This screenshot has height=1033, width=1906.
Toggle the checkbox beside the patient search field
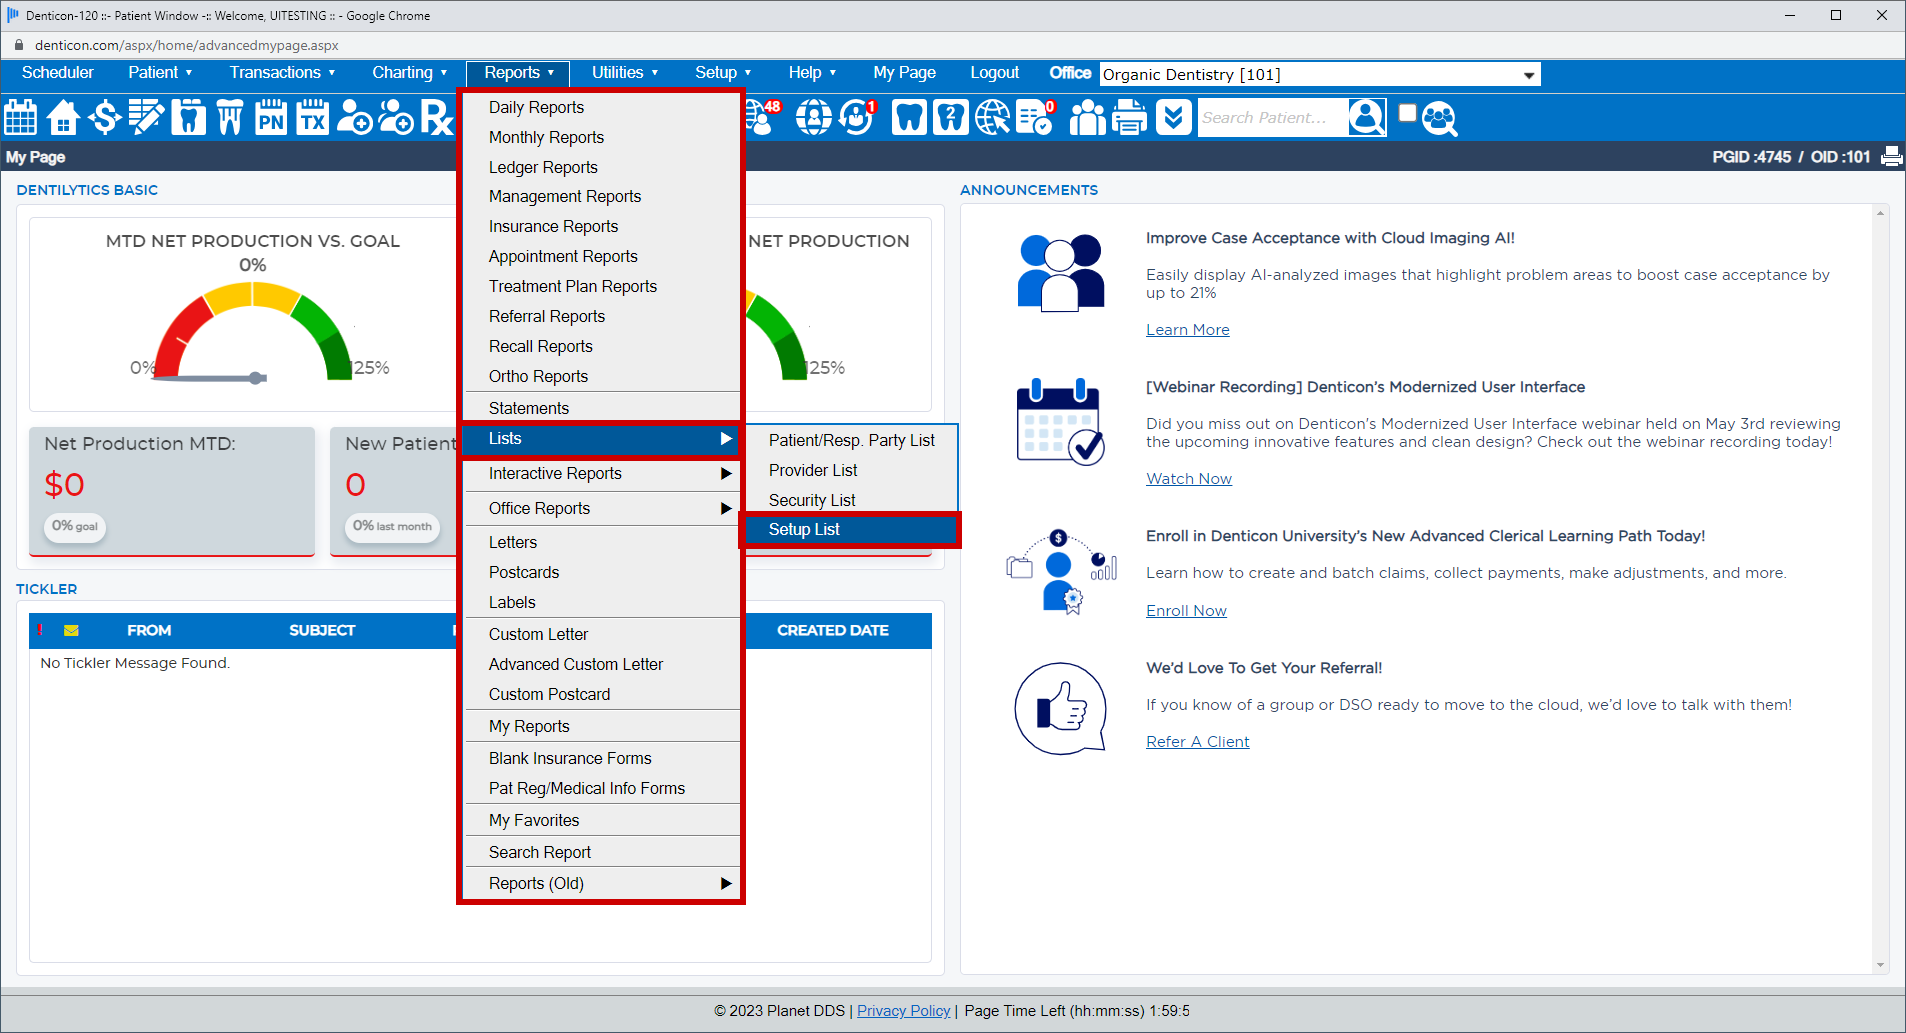click(x=1407, y=112)
